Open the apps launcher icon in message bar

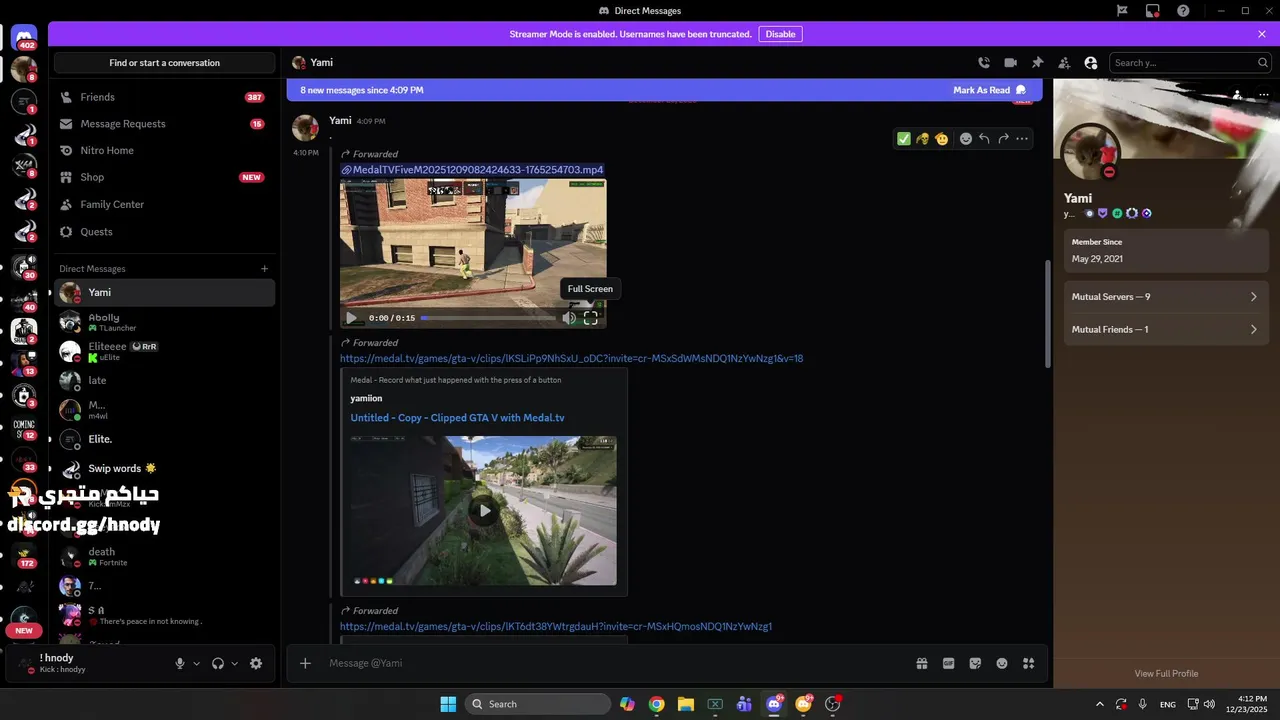[1028, 663]
